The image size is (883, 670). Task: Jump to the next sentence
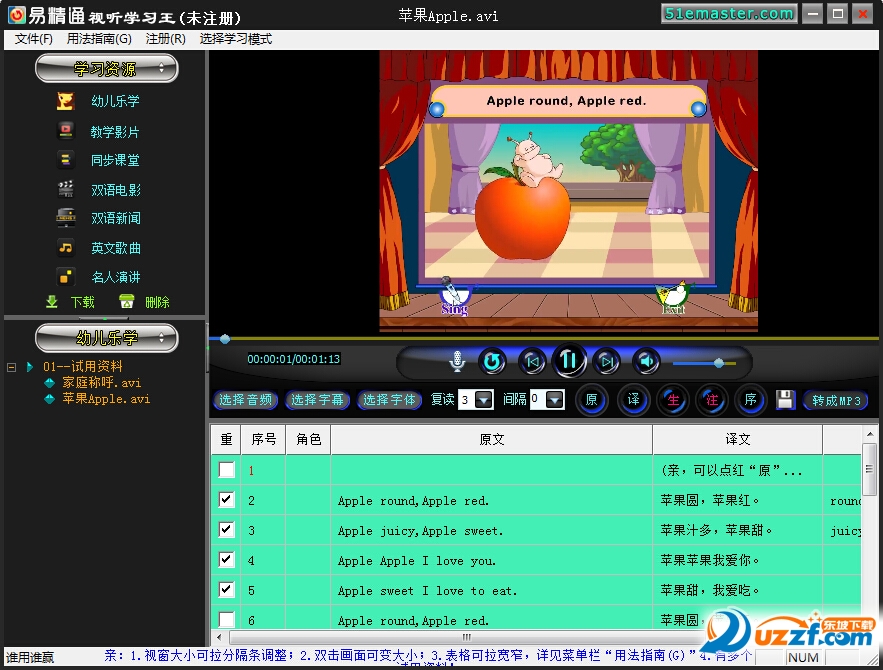606,361
